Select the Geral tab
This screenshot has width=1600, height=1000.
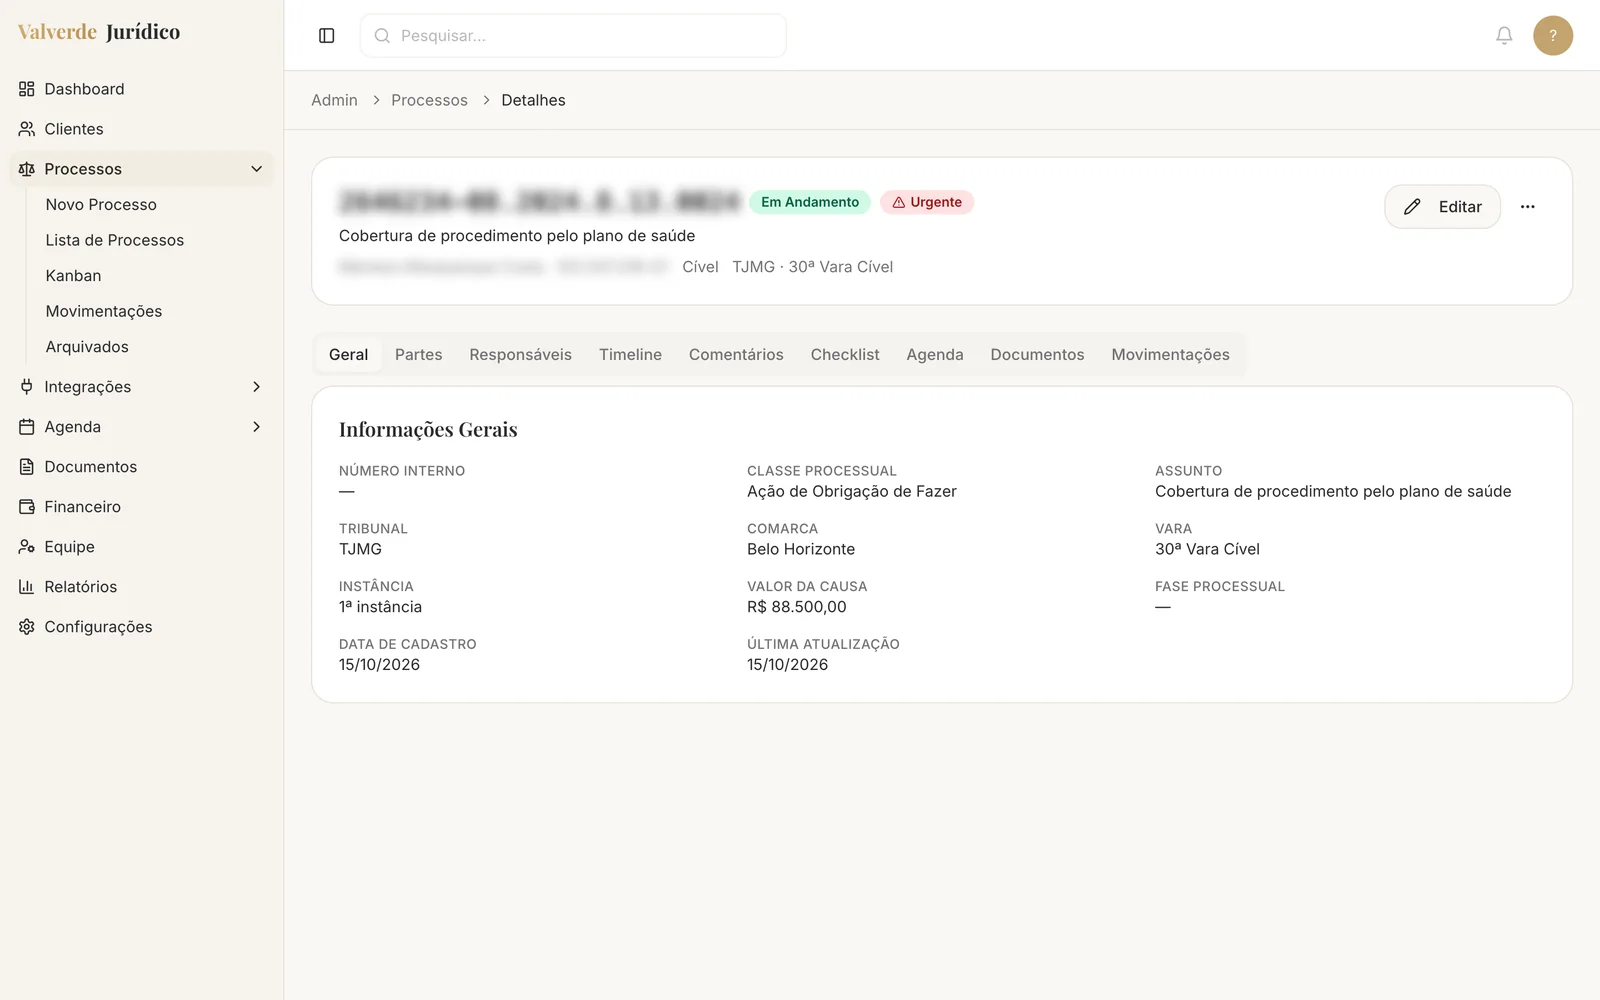point(348,355)
